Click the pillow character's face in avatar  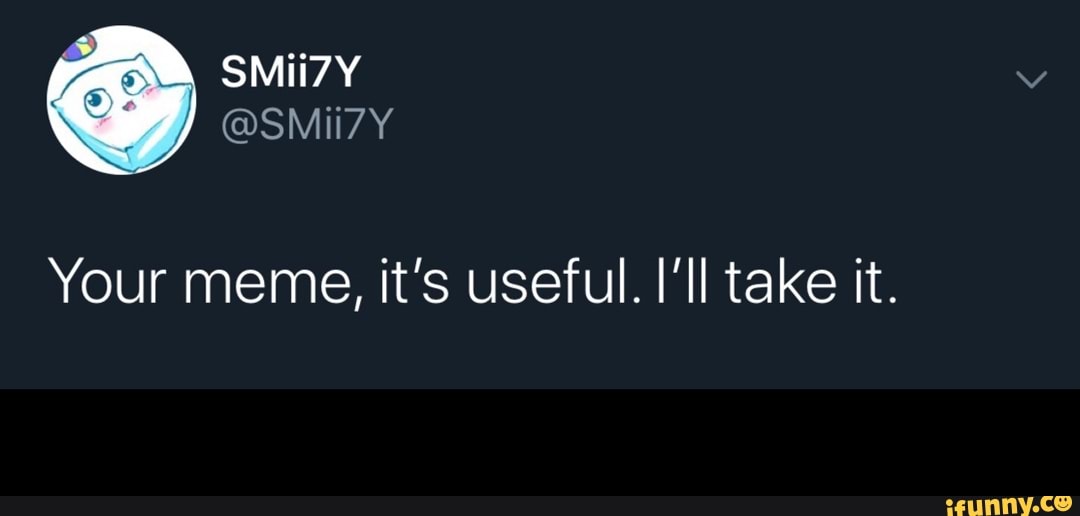coord(118,98)
